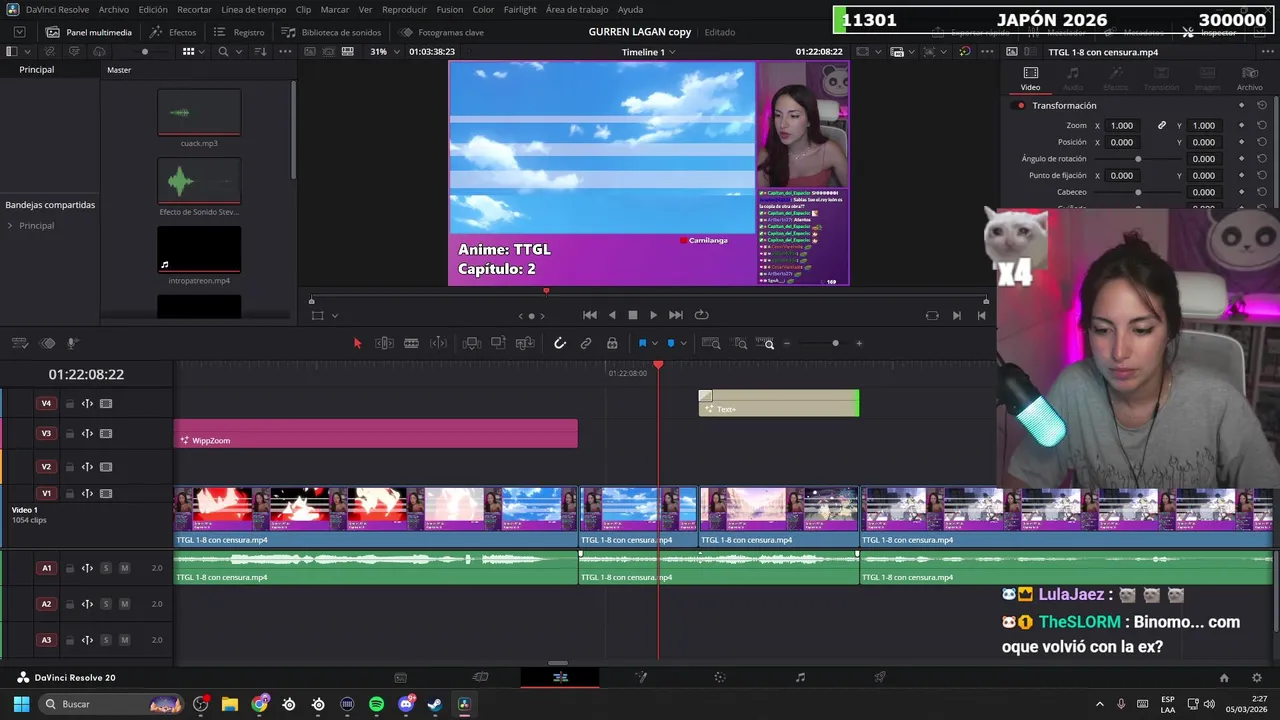Add a blue flag to clip
The image size is (1280, 720).
click(x=642, y=343)
